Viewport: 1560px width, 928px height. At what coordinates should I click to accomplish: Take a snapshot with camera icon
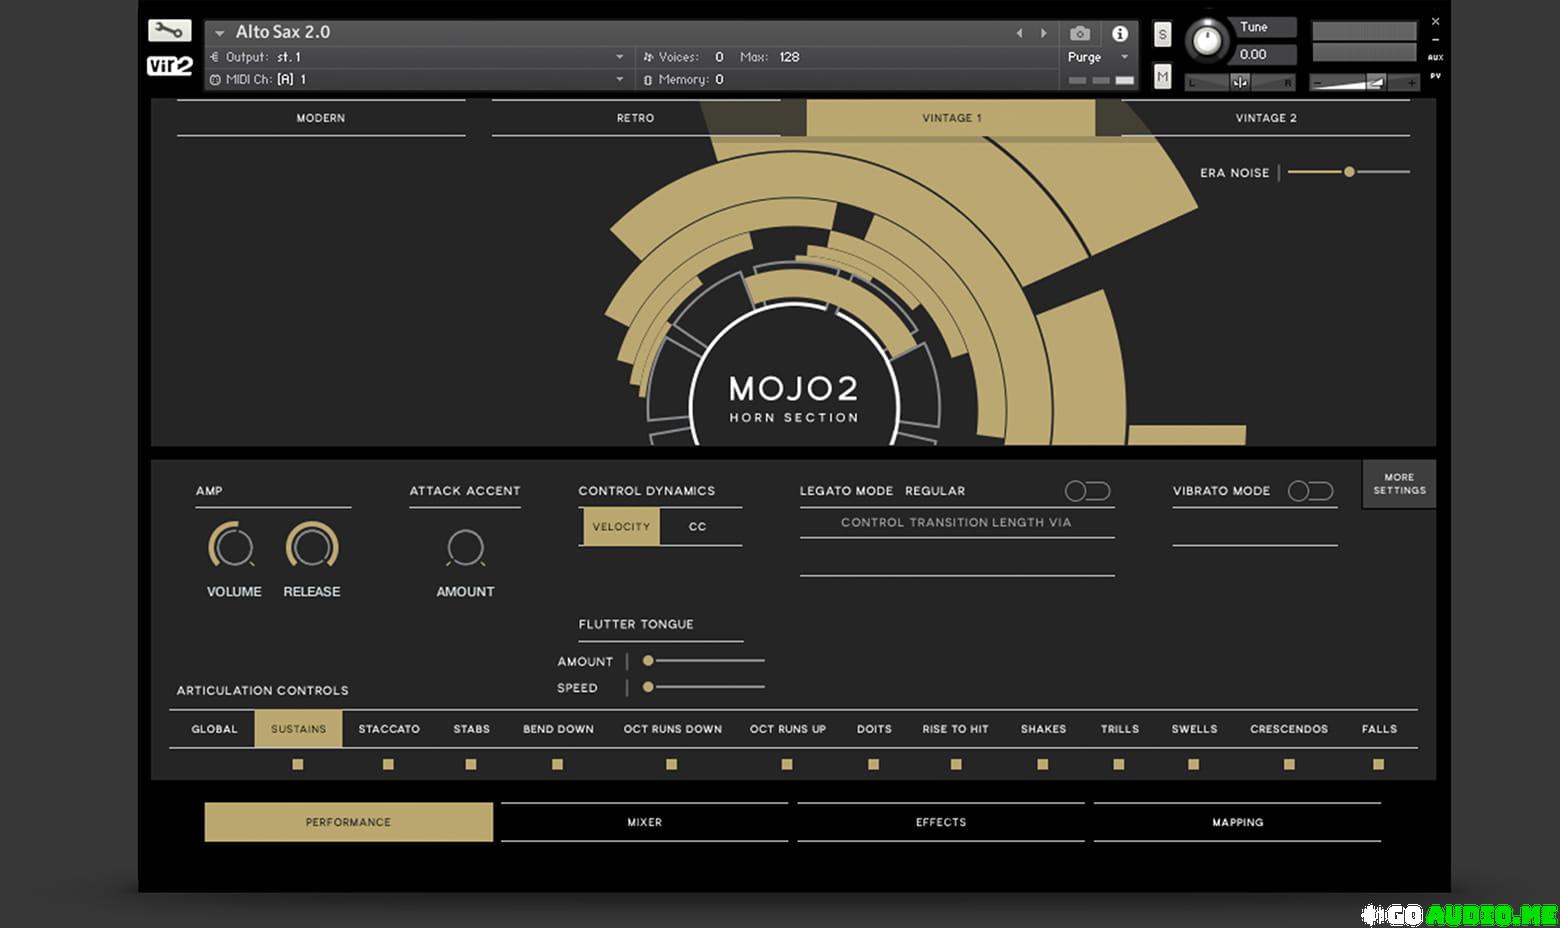tap(1080, 33)
